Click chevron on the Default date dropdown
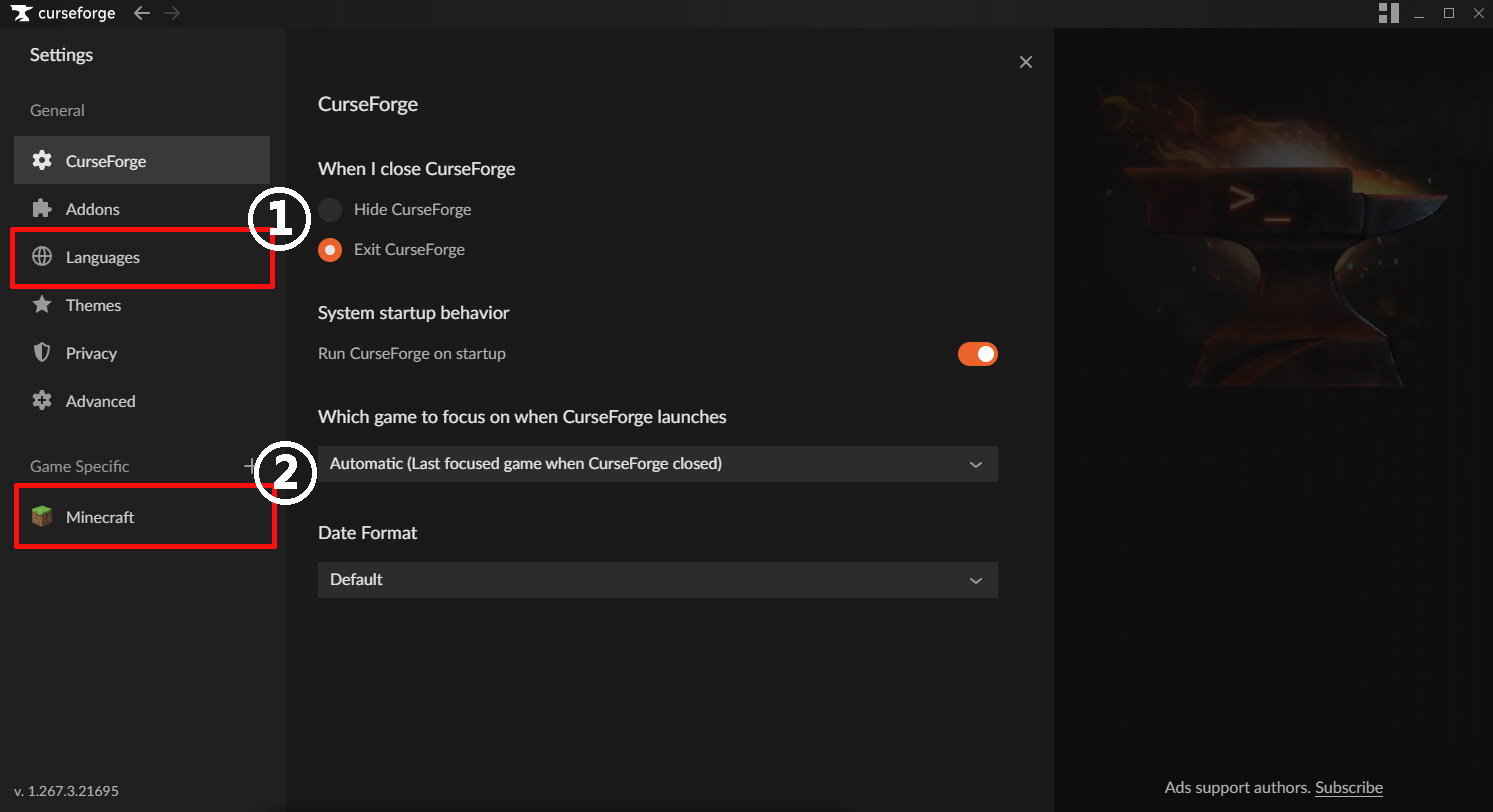1493x812 pixels. pos(976,581)
